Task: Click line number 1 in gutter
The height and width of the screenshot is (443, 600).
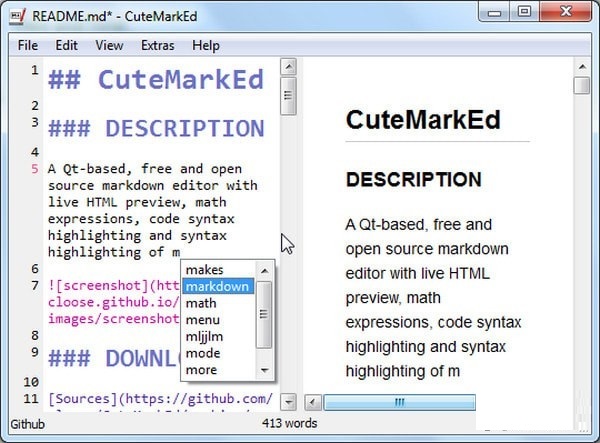Action: 35,70
